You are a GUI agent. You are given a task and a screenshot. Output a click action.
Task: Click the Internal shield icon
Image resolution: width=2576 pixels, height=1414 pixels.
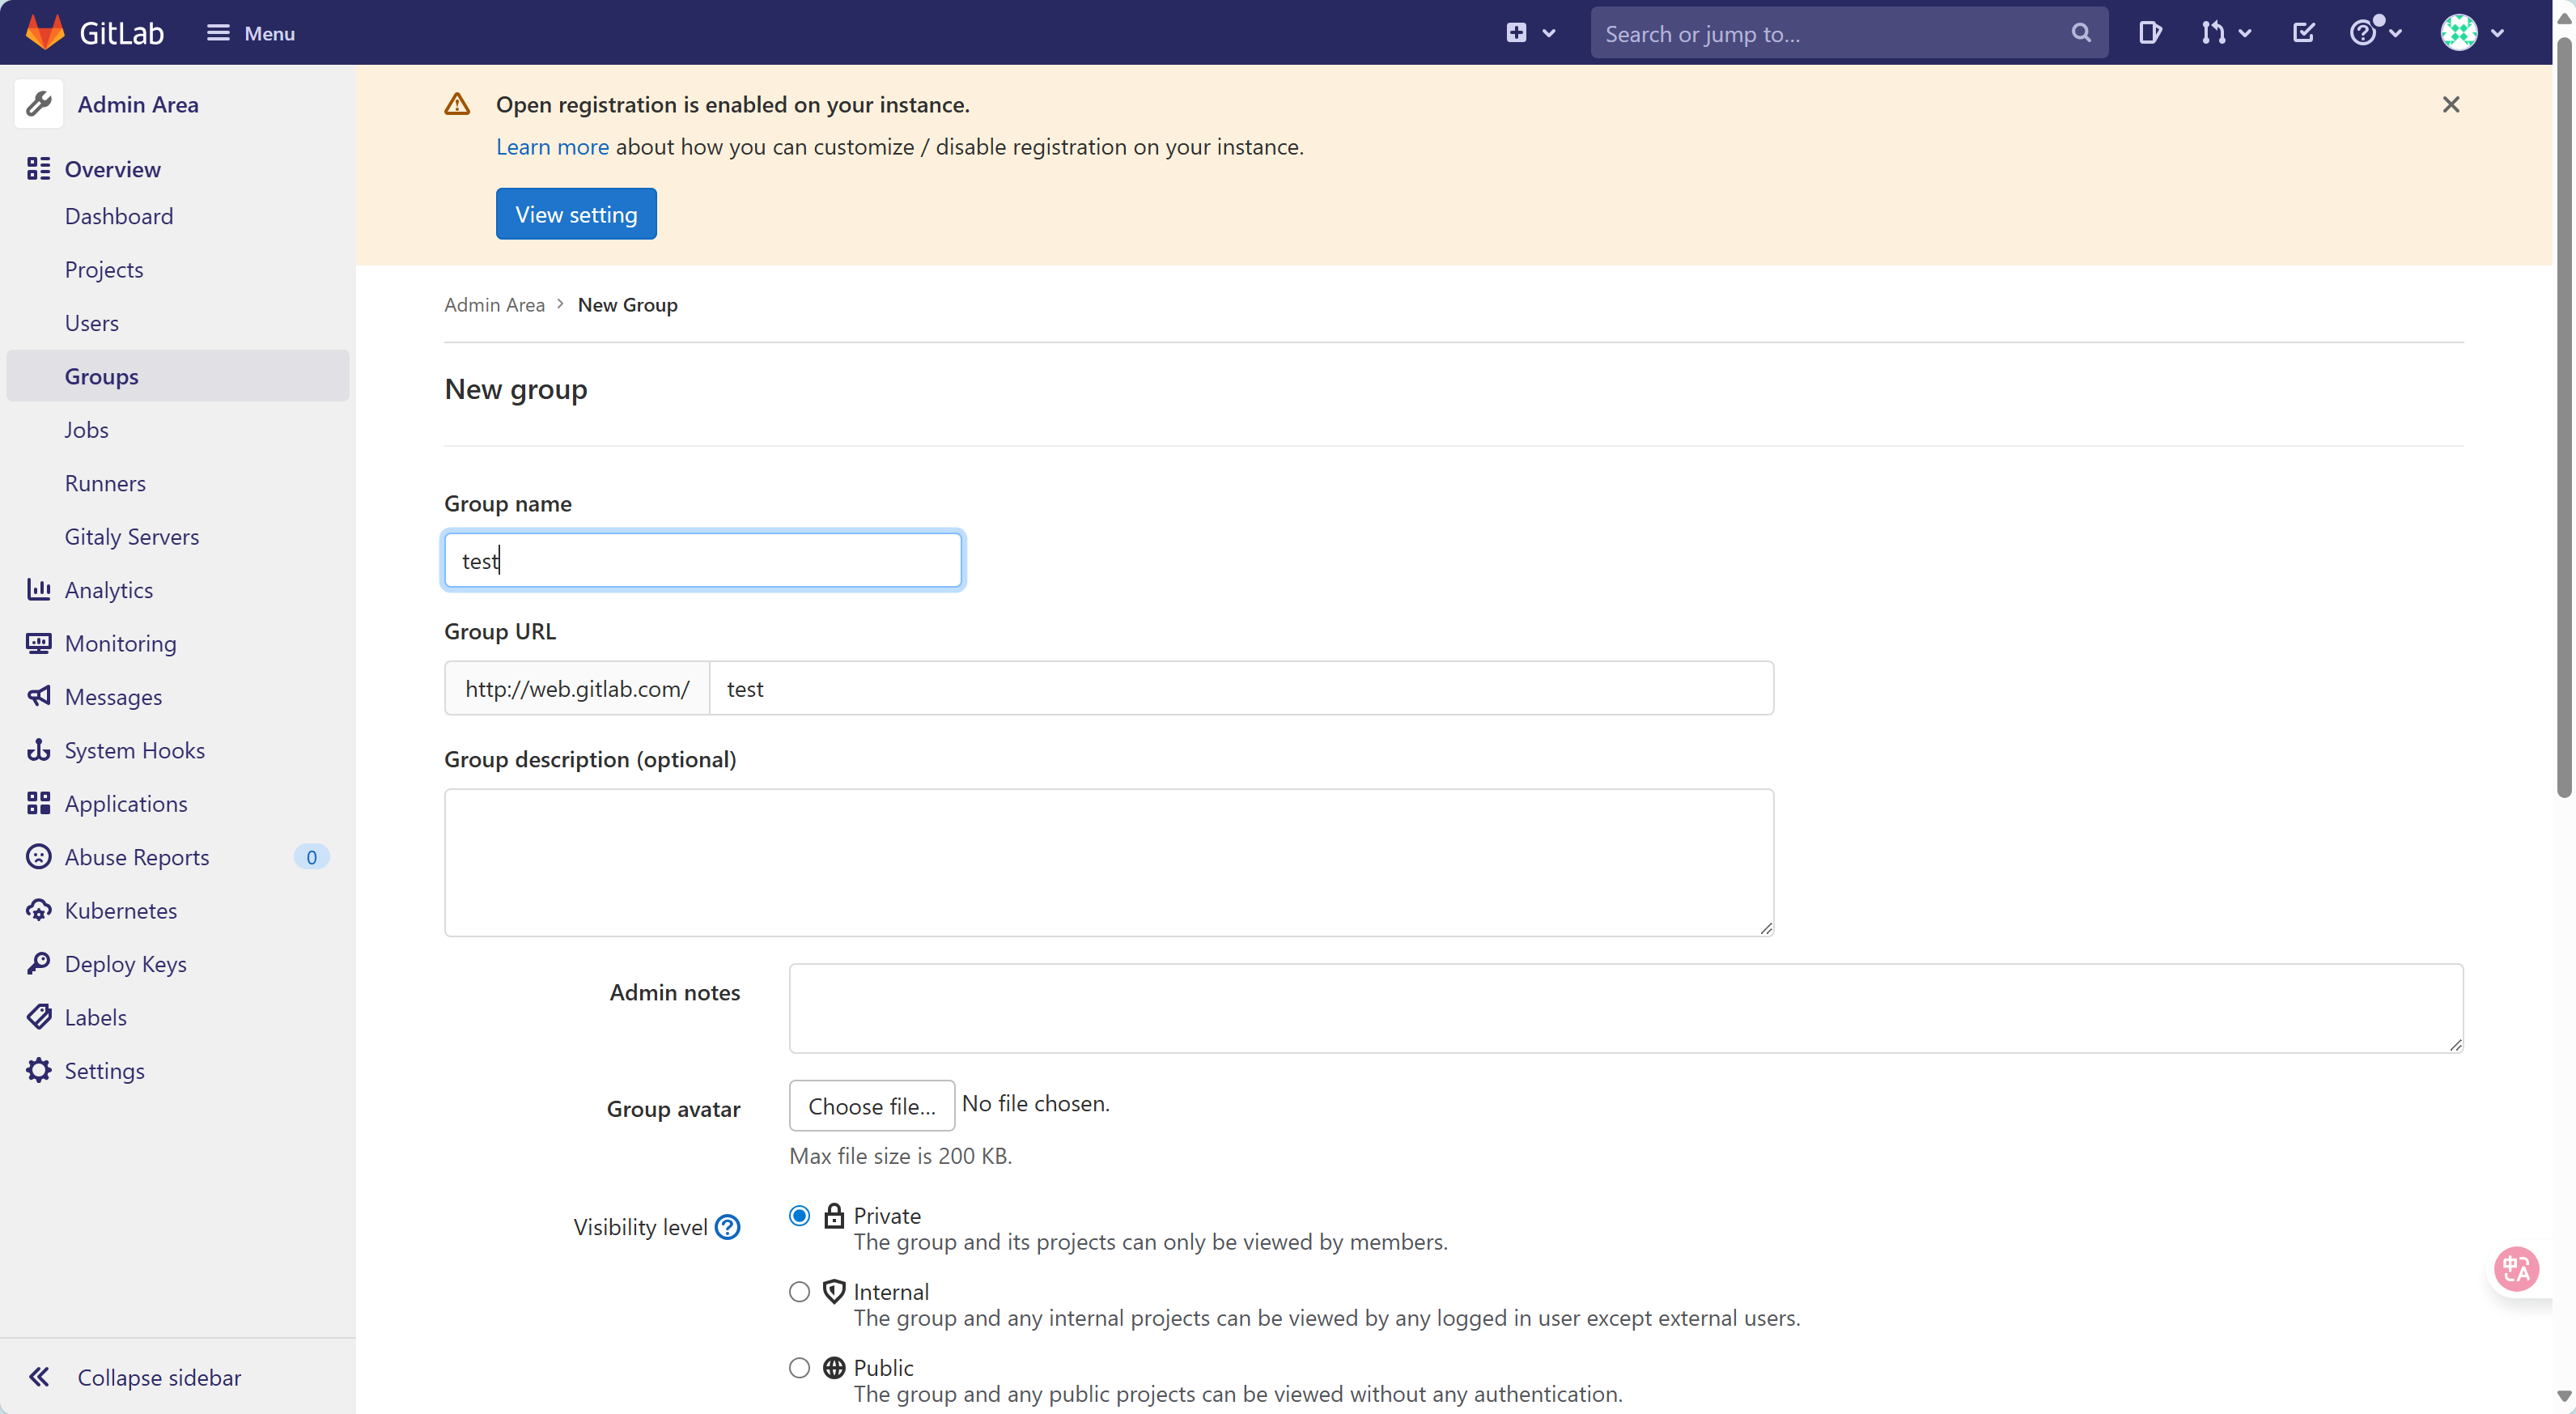[834, 1291]
